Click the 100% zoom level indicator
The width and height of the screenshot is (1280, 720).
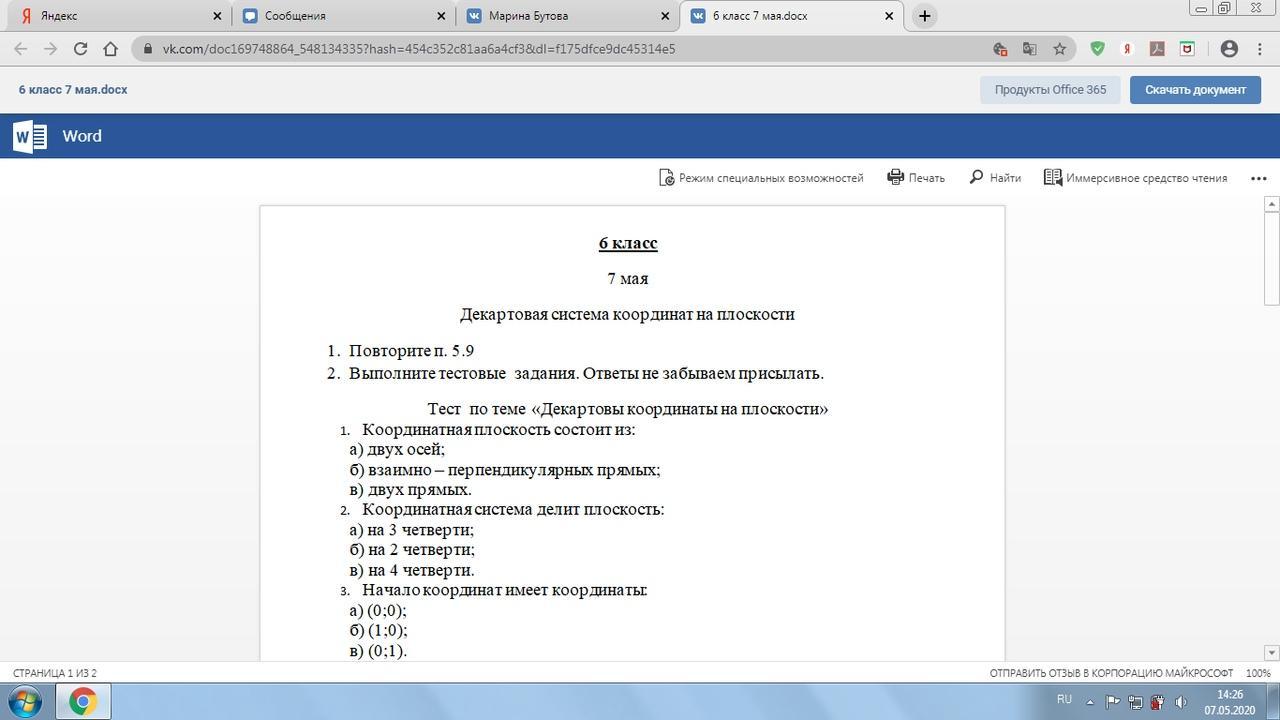tap(1258, 673)
